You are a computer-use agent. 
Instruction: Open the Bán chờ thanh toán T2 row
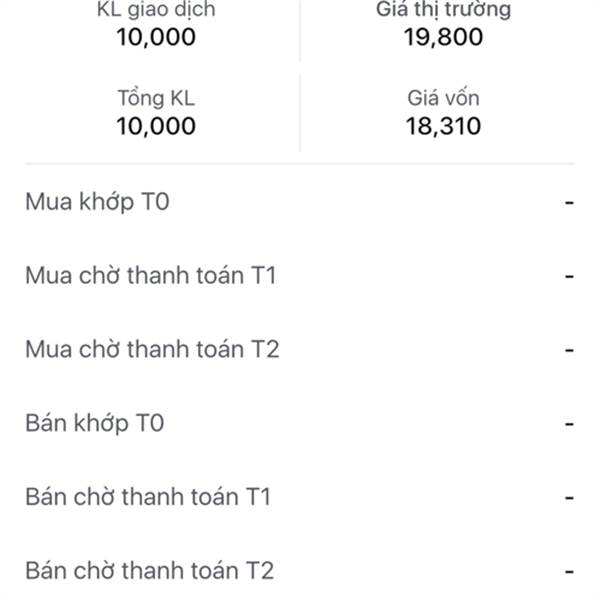(300, 571)
